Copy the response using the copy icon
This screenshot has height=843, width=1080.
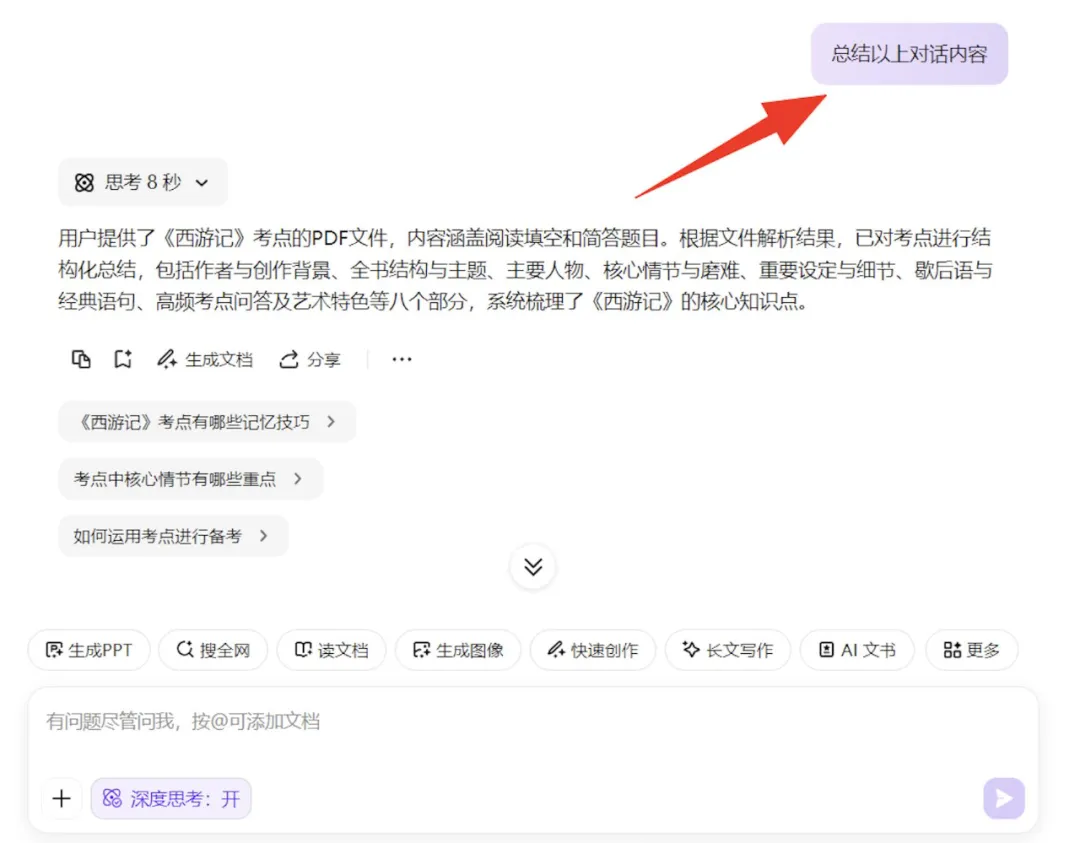click(x=81, y=359)
